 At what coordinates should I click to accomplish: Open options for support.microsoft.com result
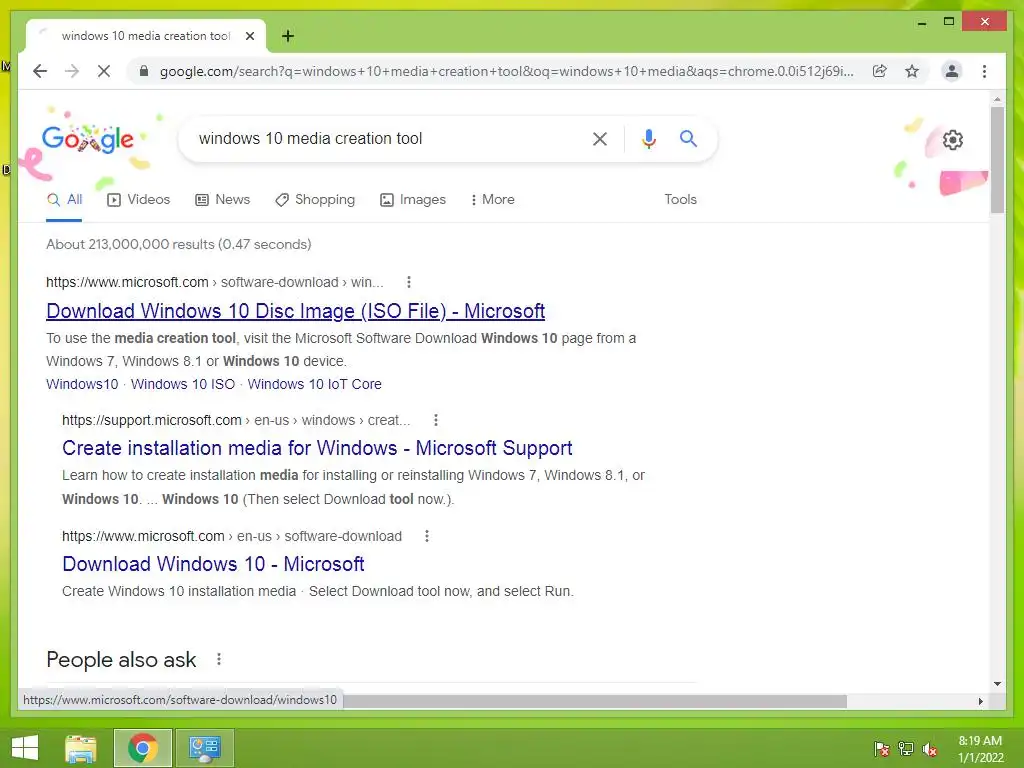pos(436,420)
